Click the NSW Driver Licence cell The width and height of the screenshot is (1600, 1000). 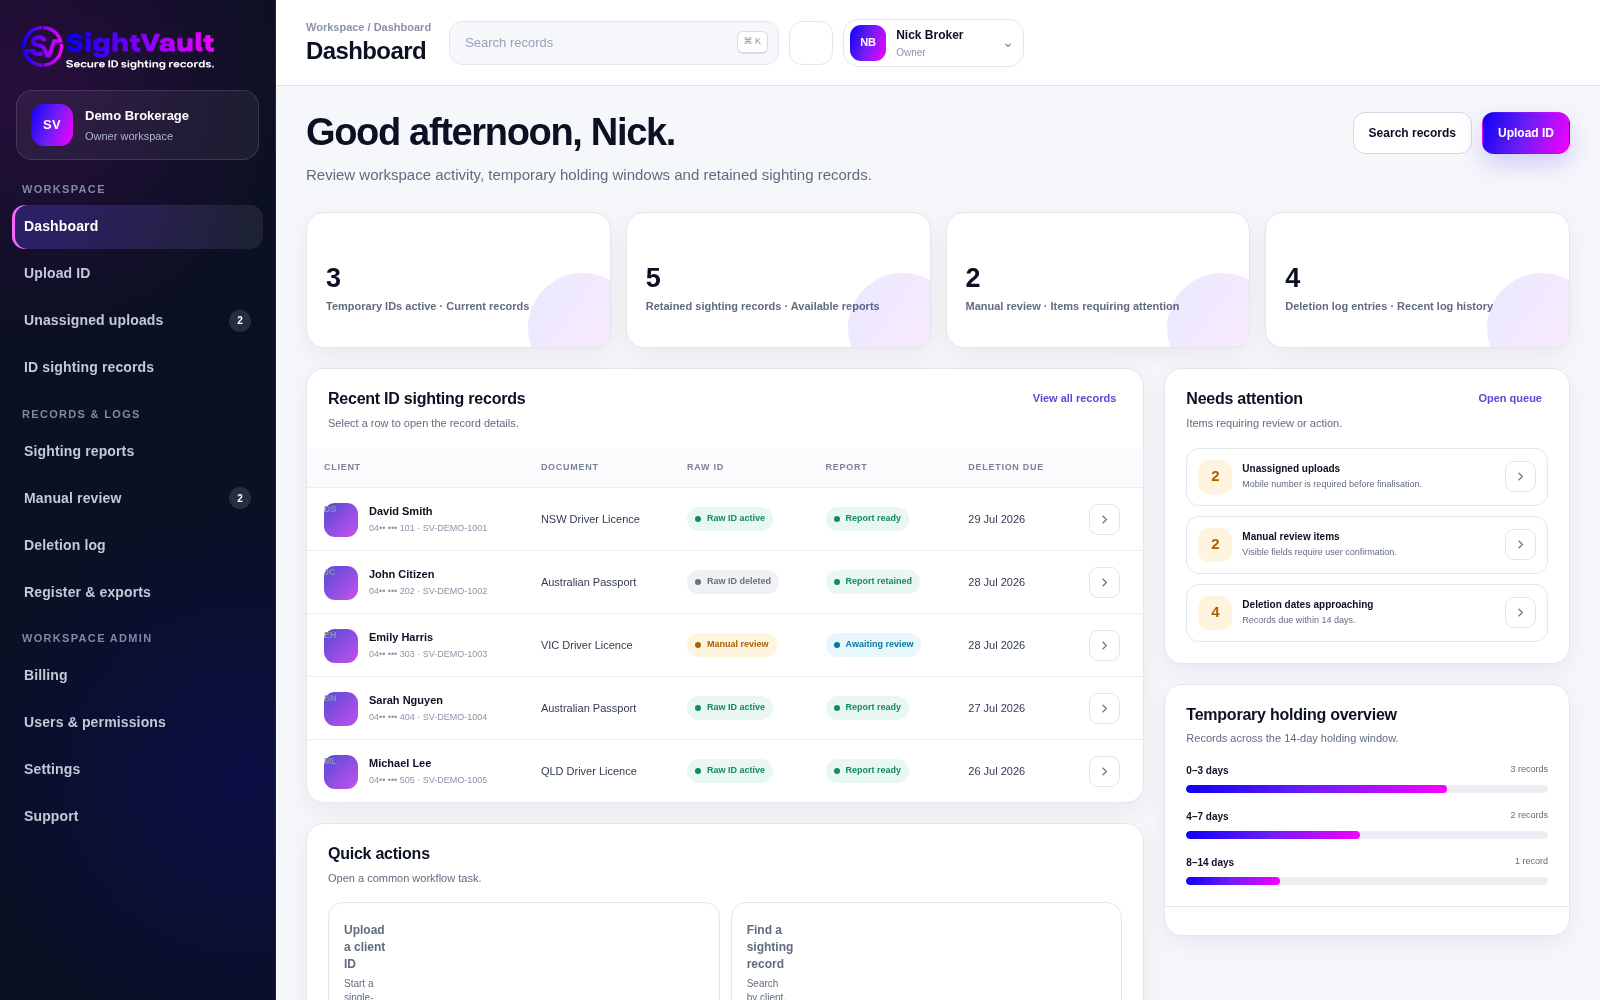[590, 519]
